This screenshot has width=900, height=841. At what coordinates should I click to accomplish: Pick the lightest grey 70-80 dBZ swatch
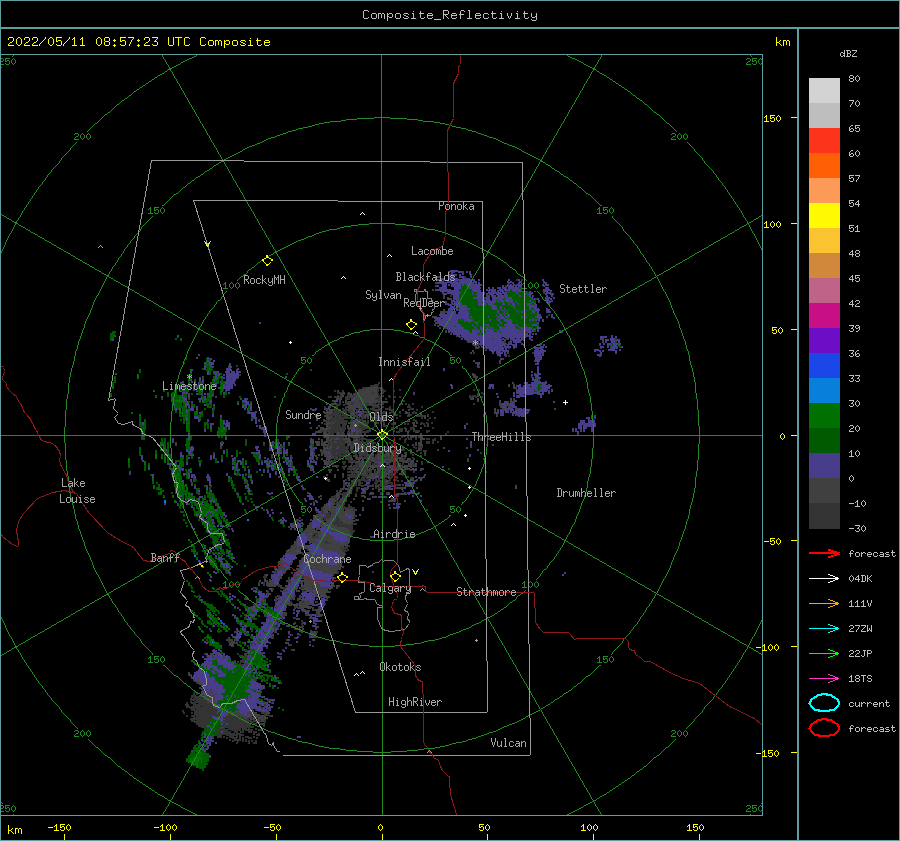pos(824,91)
